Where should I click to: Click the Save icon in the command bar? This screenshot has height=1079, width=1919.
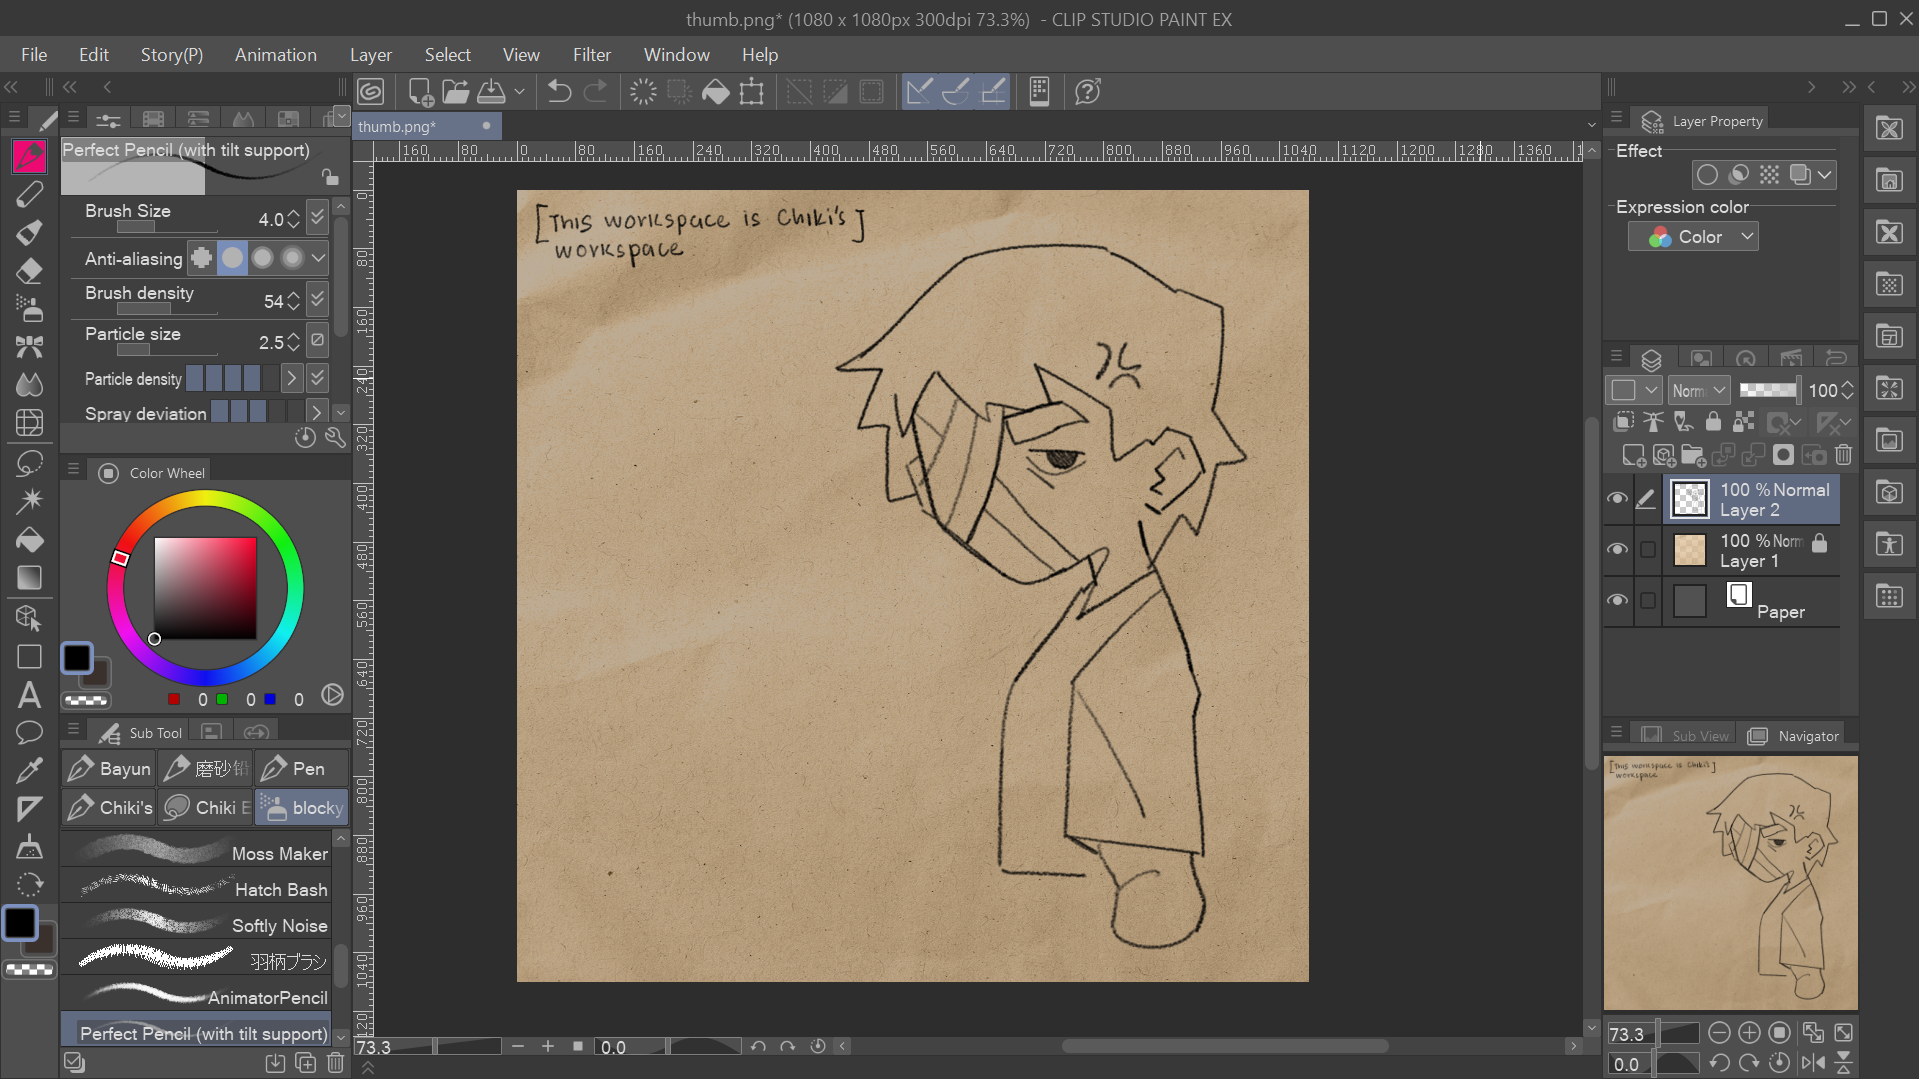[x=491, y=92]
